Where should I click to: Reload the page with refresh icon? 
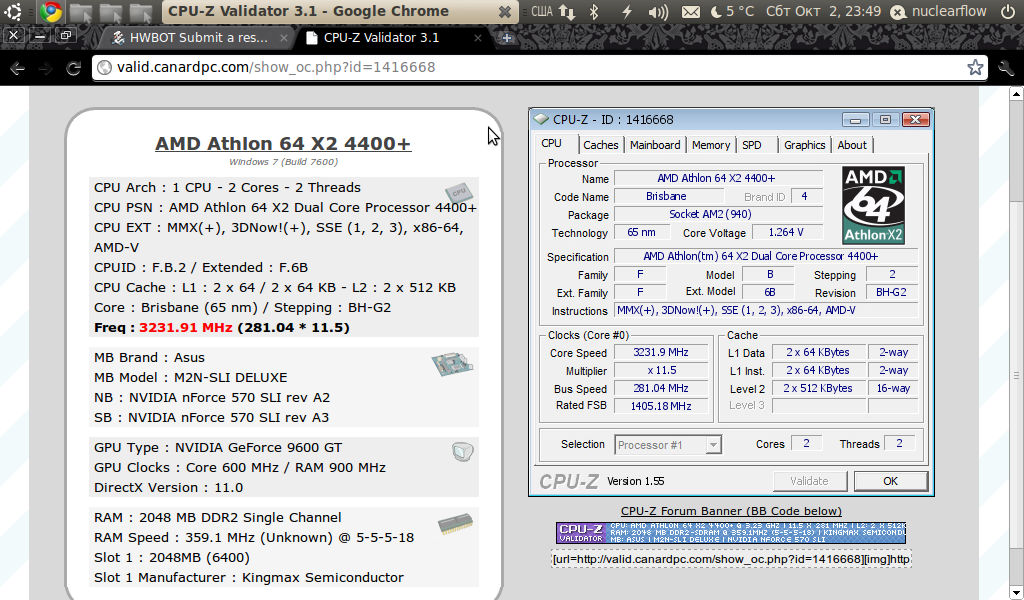tap(73, 68)
